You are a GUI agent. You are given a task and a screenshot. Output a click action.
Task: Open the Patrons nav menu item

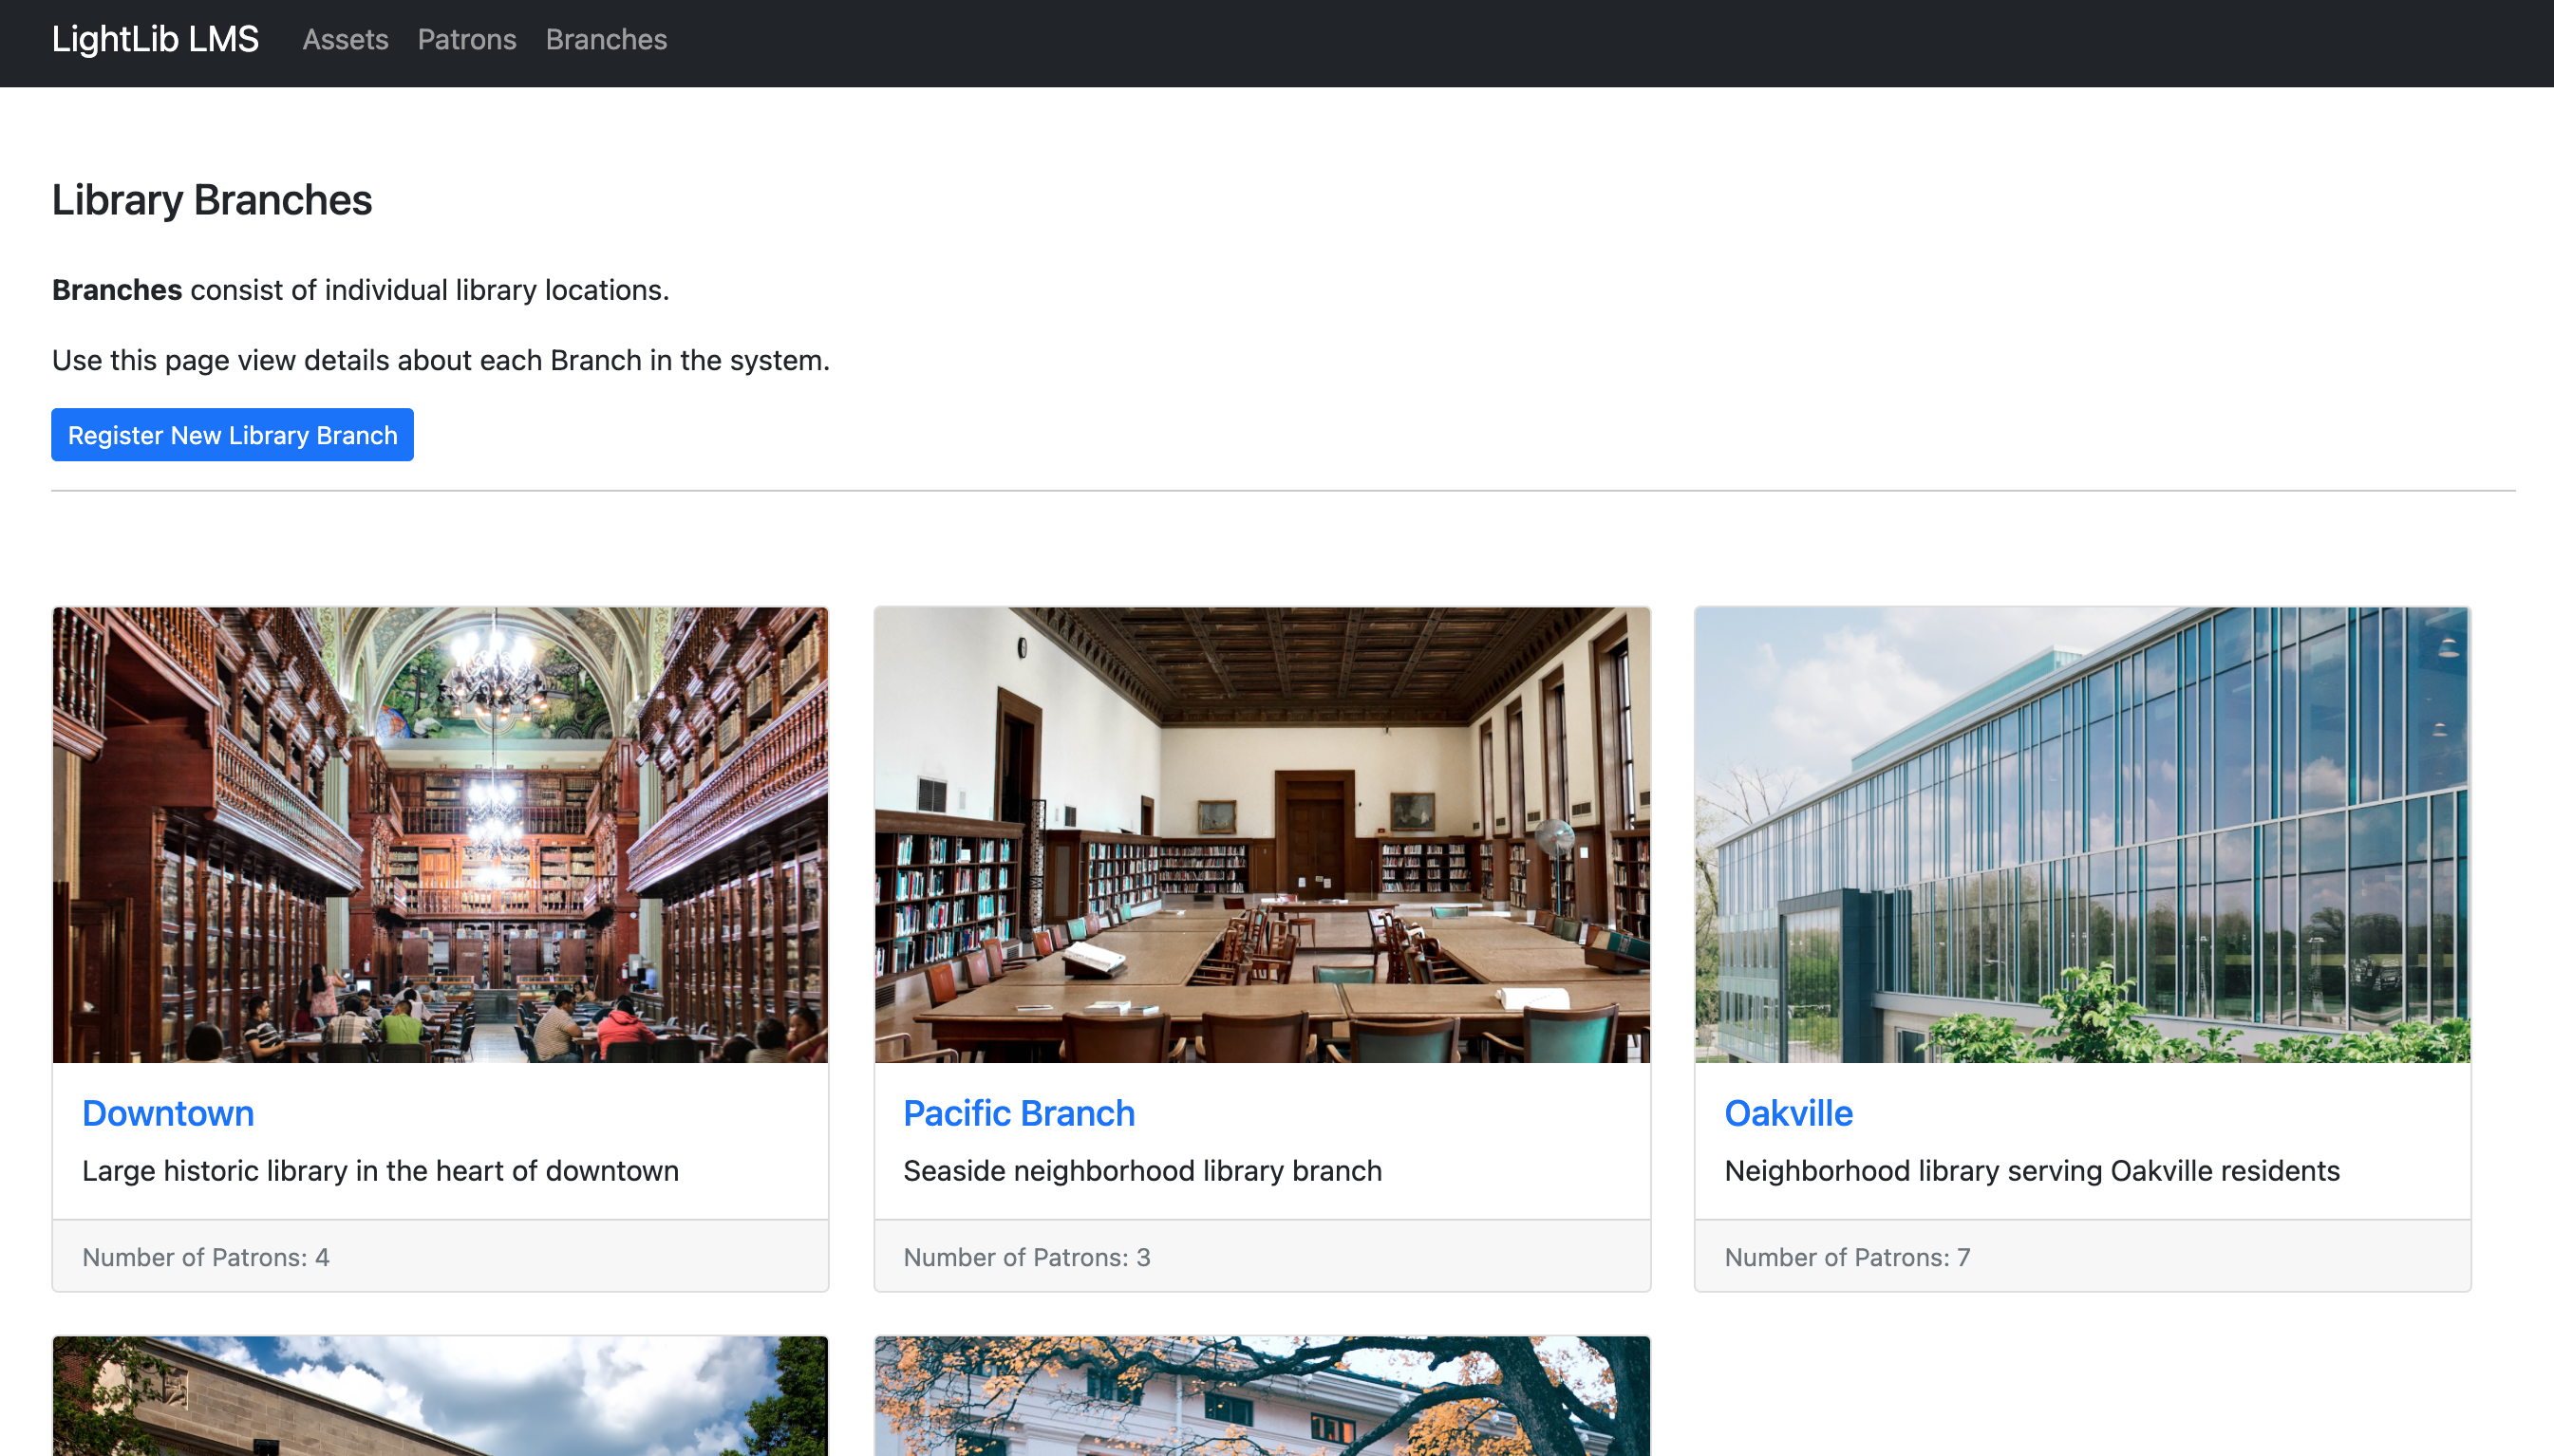[466, 39]
